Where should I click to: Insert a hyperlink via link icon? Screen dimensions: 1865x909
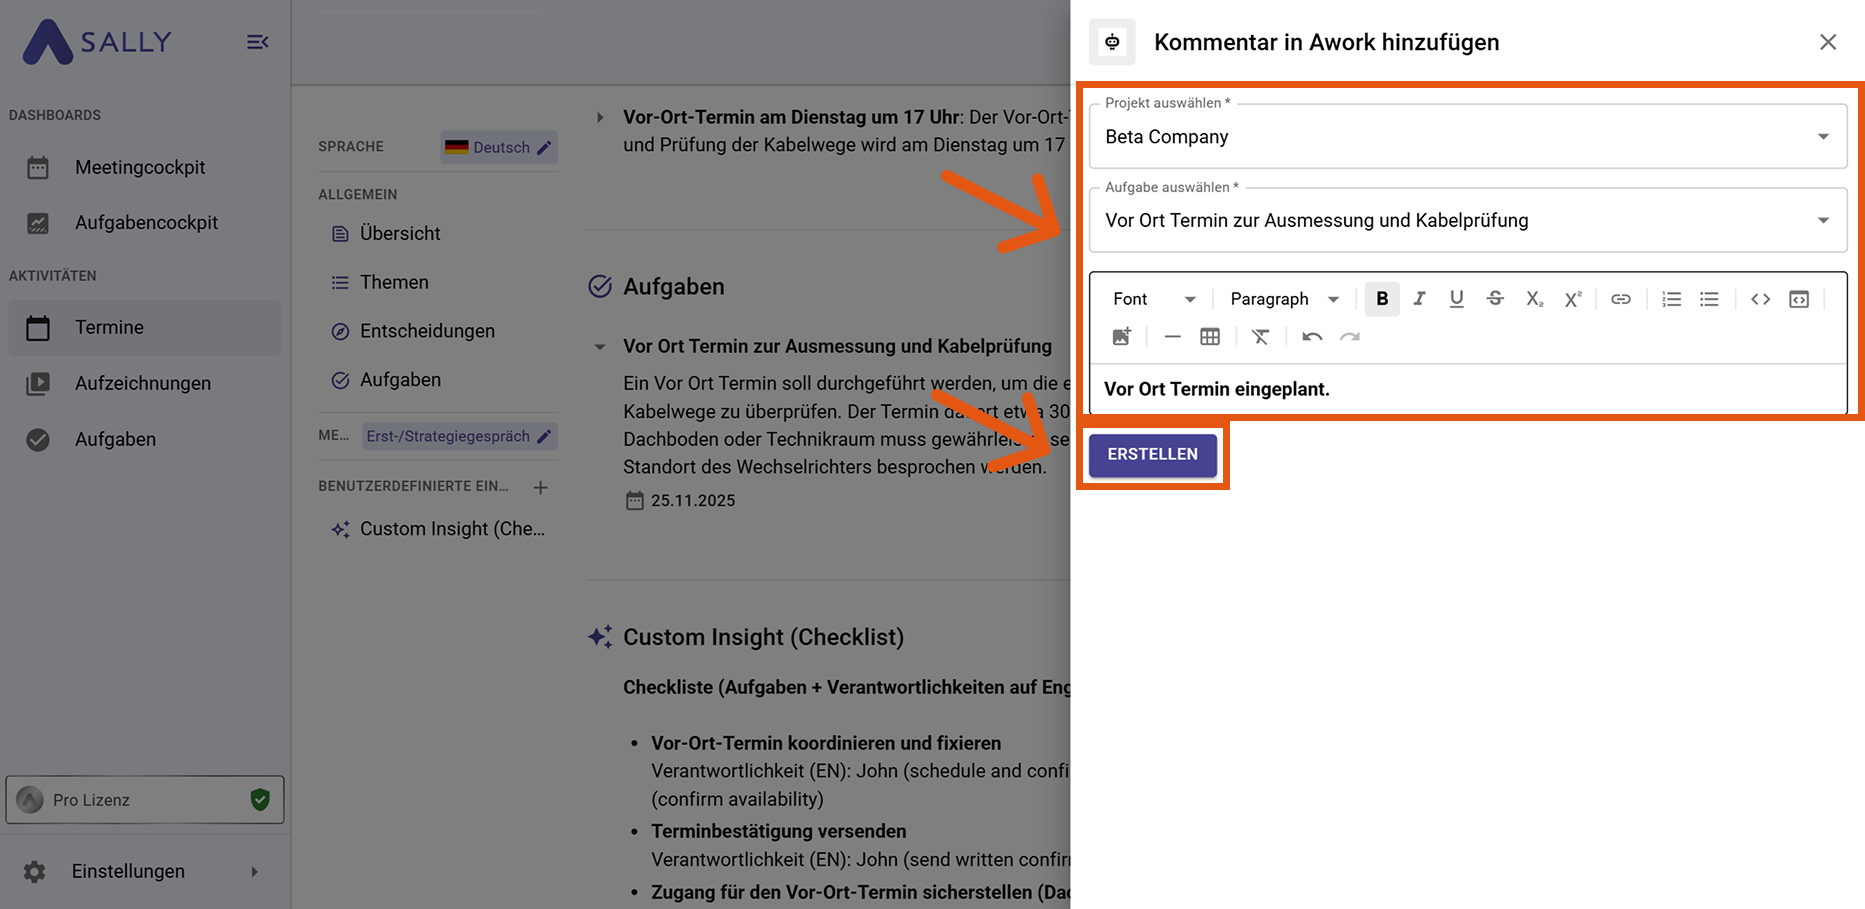tap(1620, 299)
